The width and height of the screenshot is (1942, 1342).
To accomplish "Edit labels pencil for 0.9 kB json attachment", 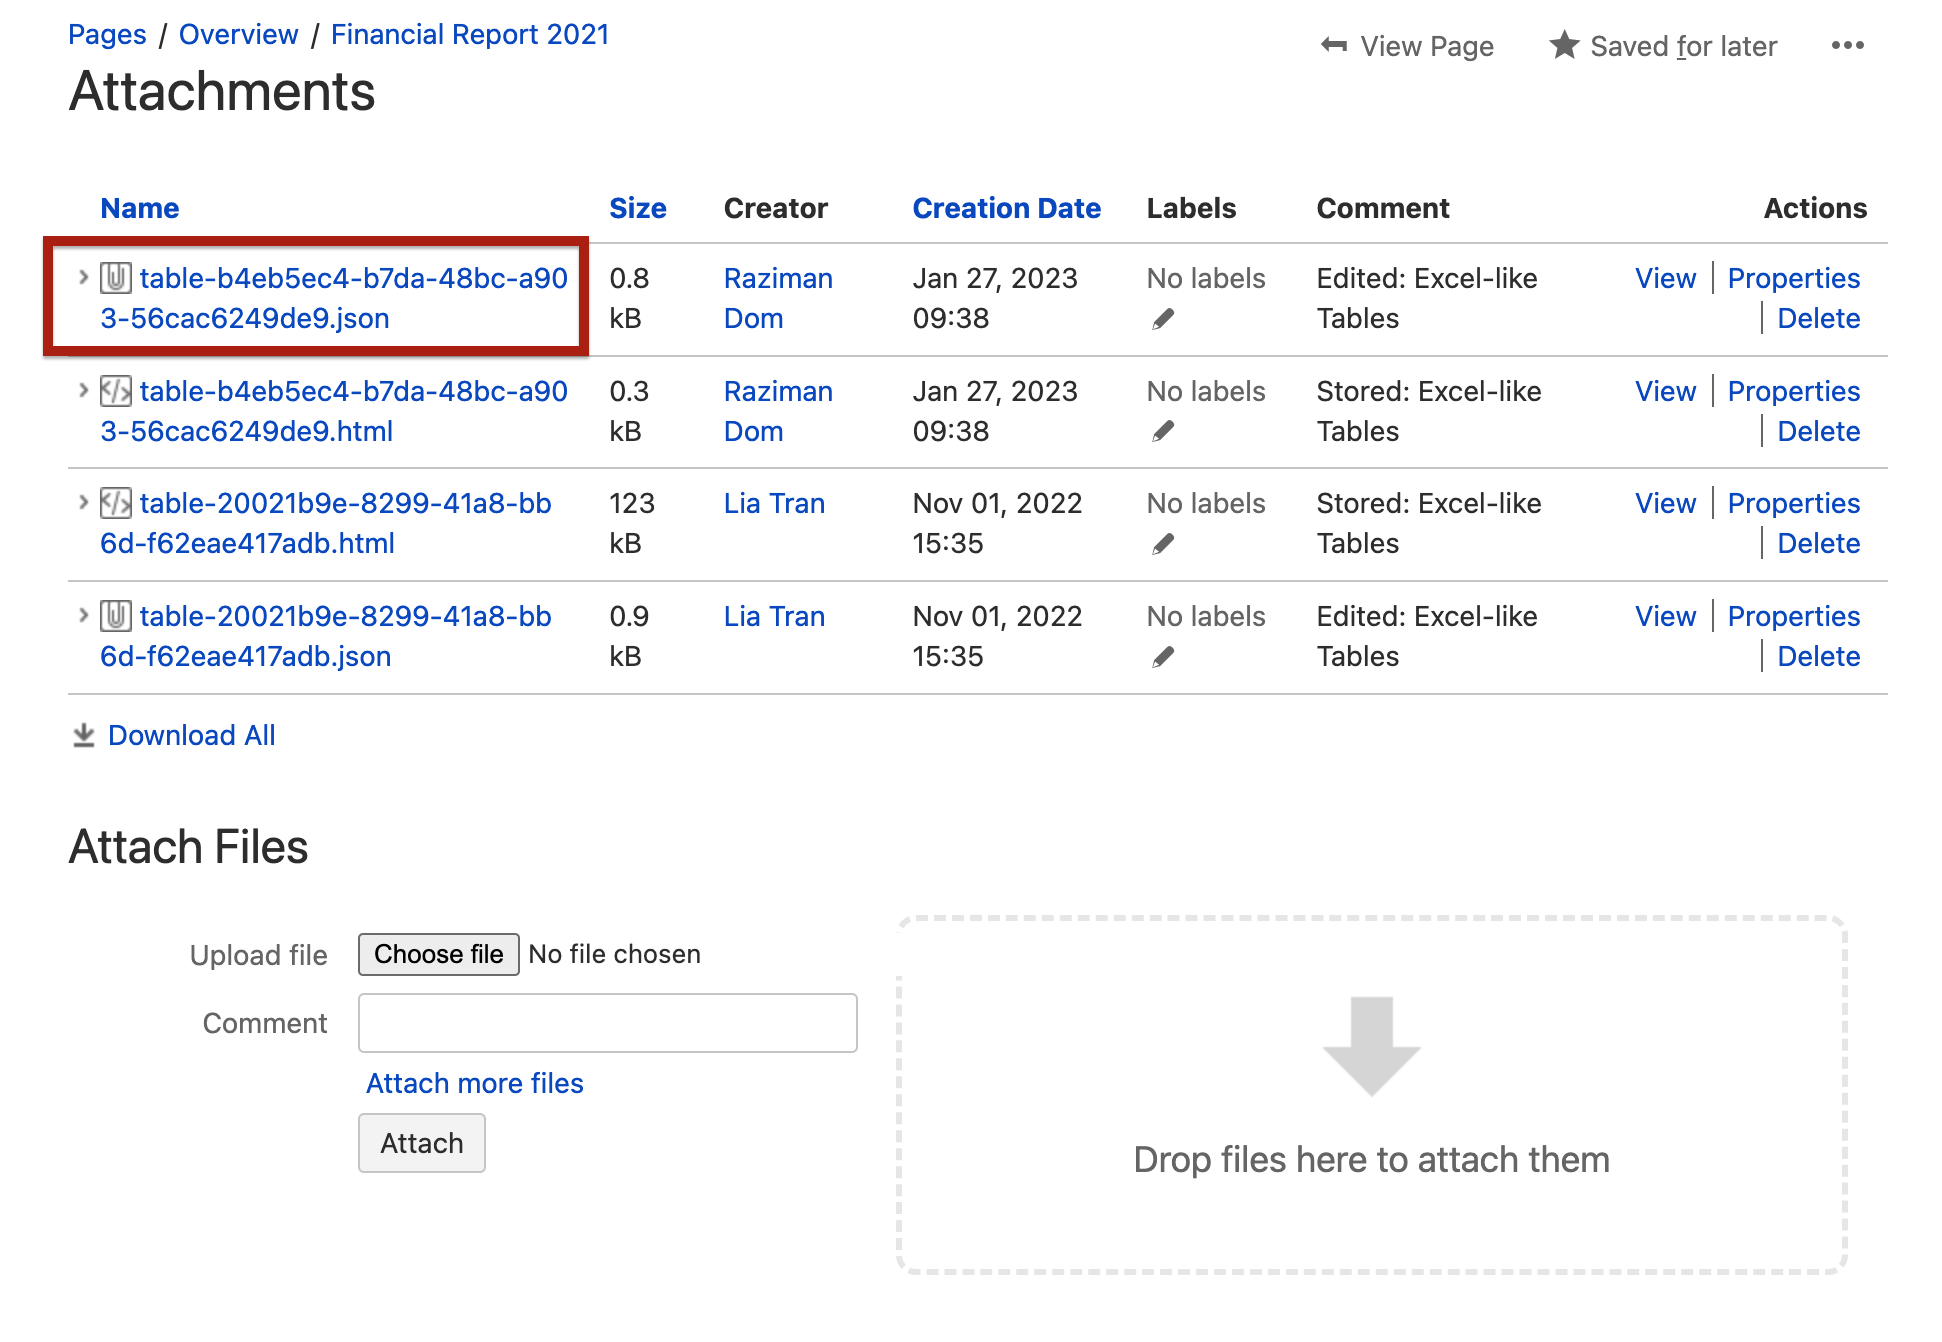I will click(1162, 657).
